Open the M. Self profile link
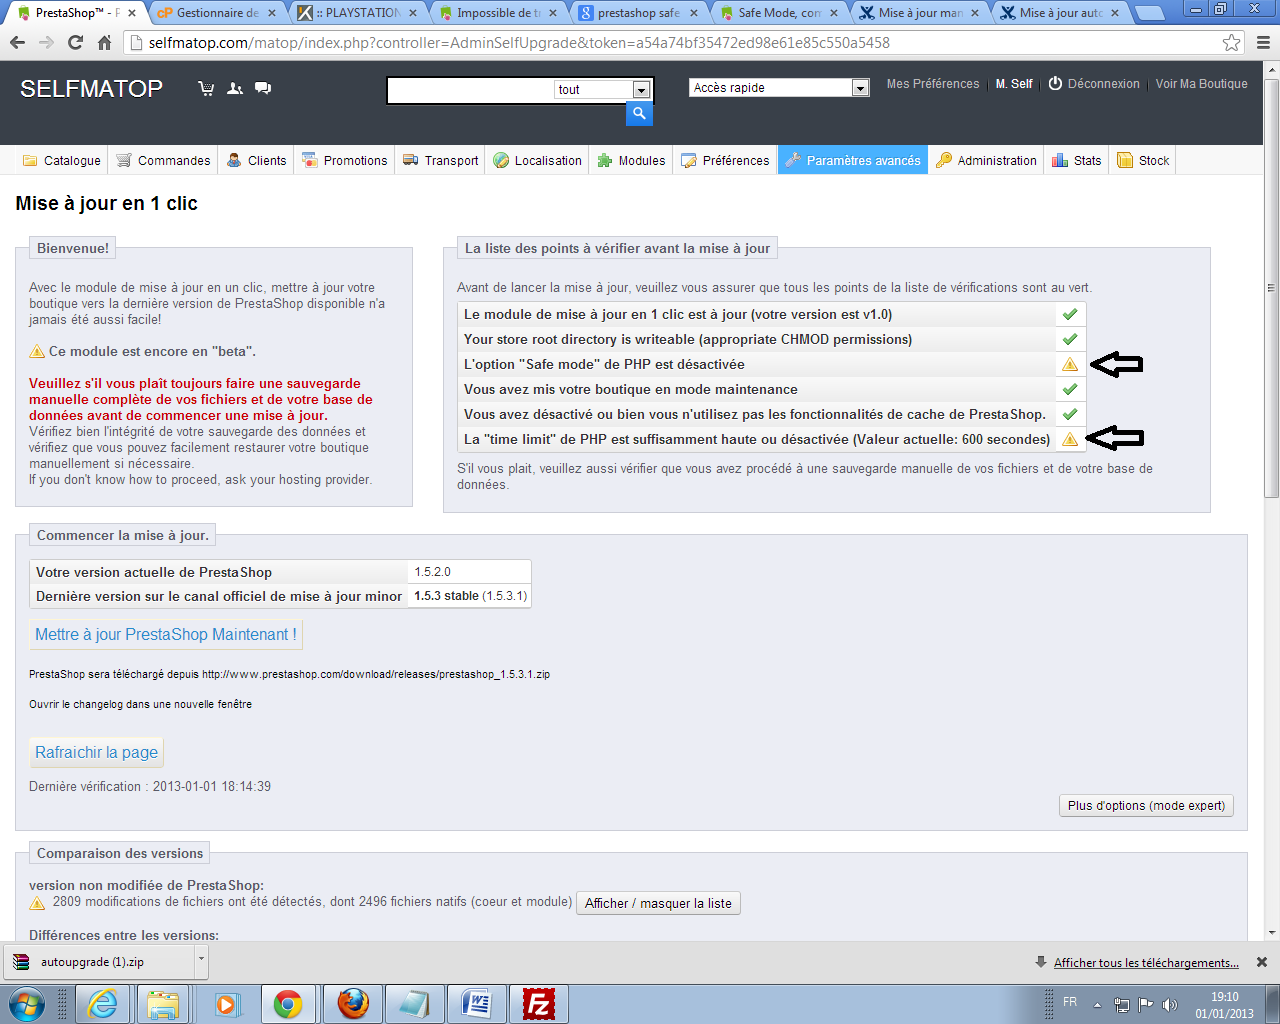This screenshot has width=1280, height=1024. (1014, 84)
